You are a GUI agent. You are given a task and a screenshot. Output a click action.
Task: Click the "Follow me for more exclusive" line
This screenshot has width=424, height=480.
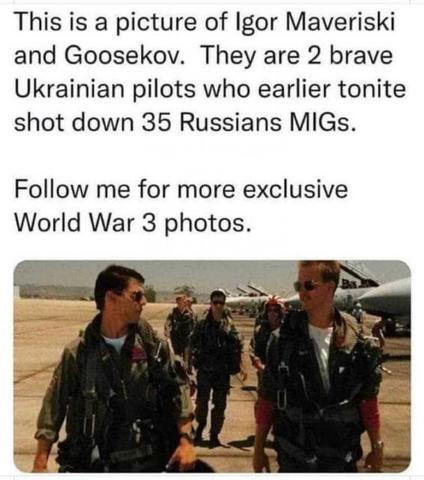(x=181, y=189)
